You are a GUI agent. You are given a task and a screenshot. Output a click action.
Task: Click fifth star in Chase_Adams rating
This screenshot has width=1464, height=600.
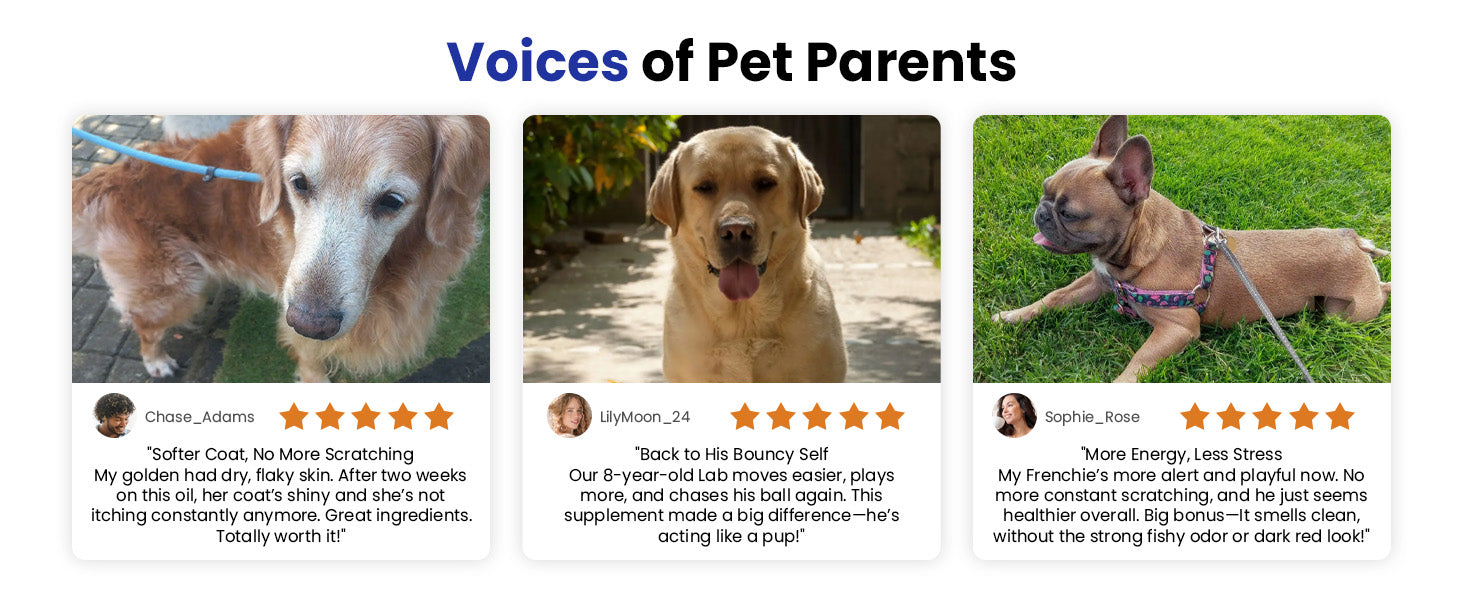[x=439, y=416]
